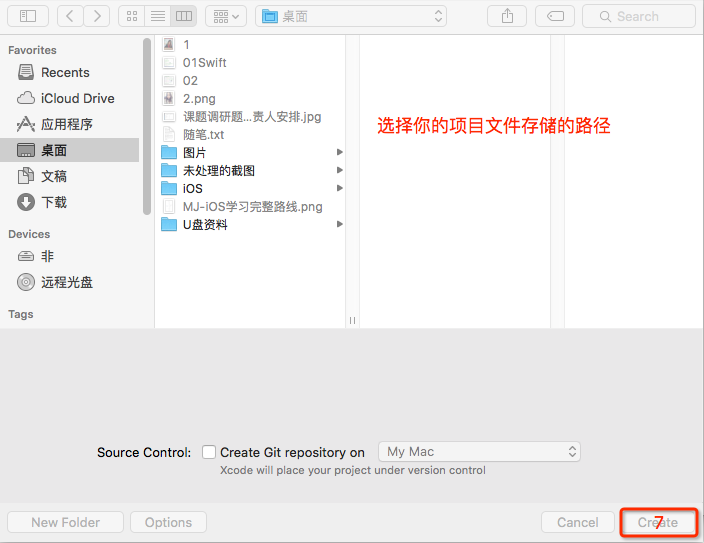Click the edit Tags toolbar button

coord(555,17)
